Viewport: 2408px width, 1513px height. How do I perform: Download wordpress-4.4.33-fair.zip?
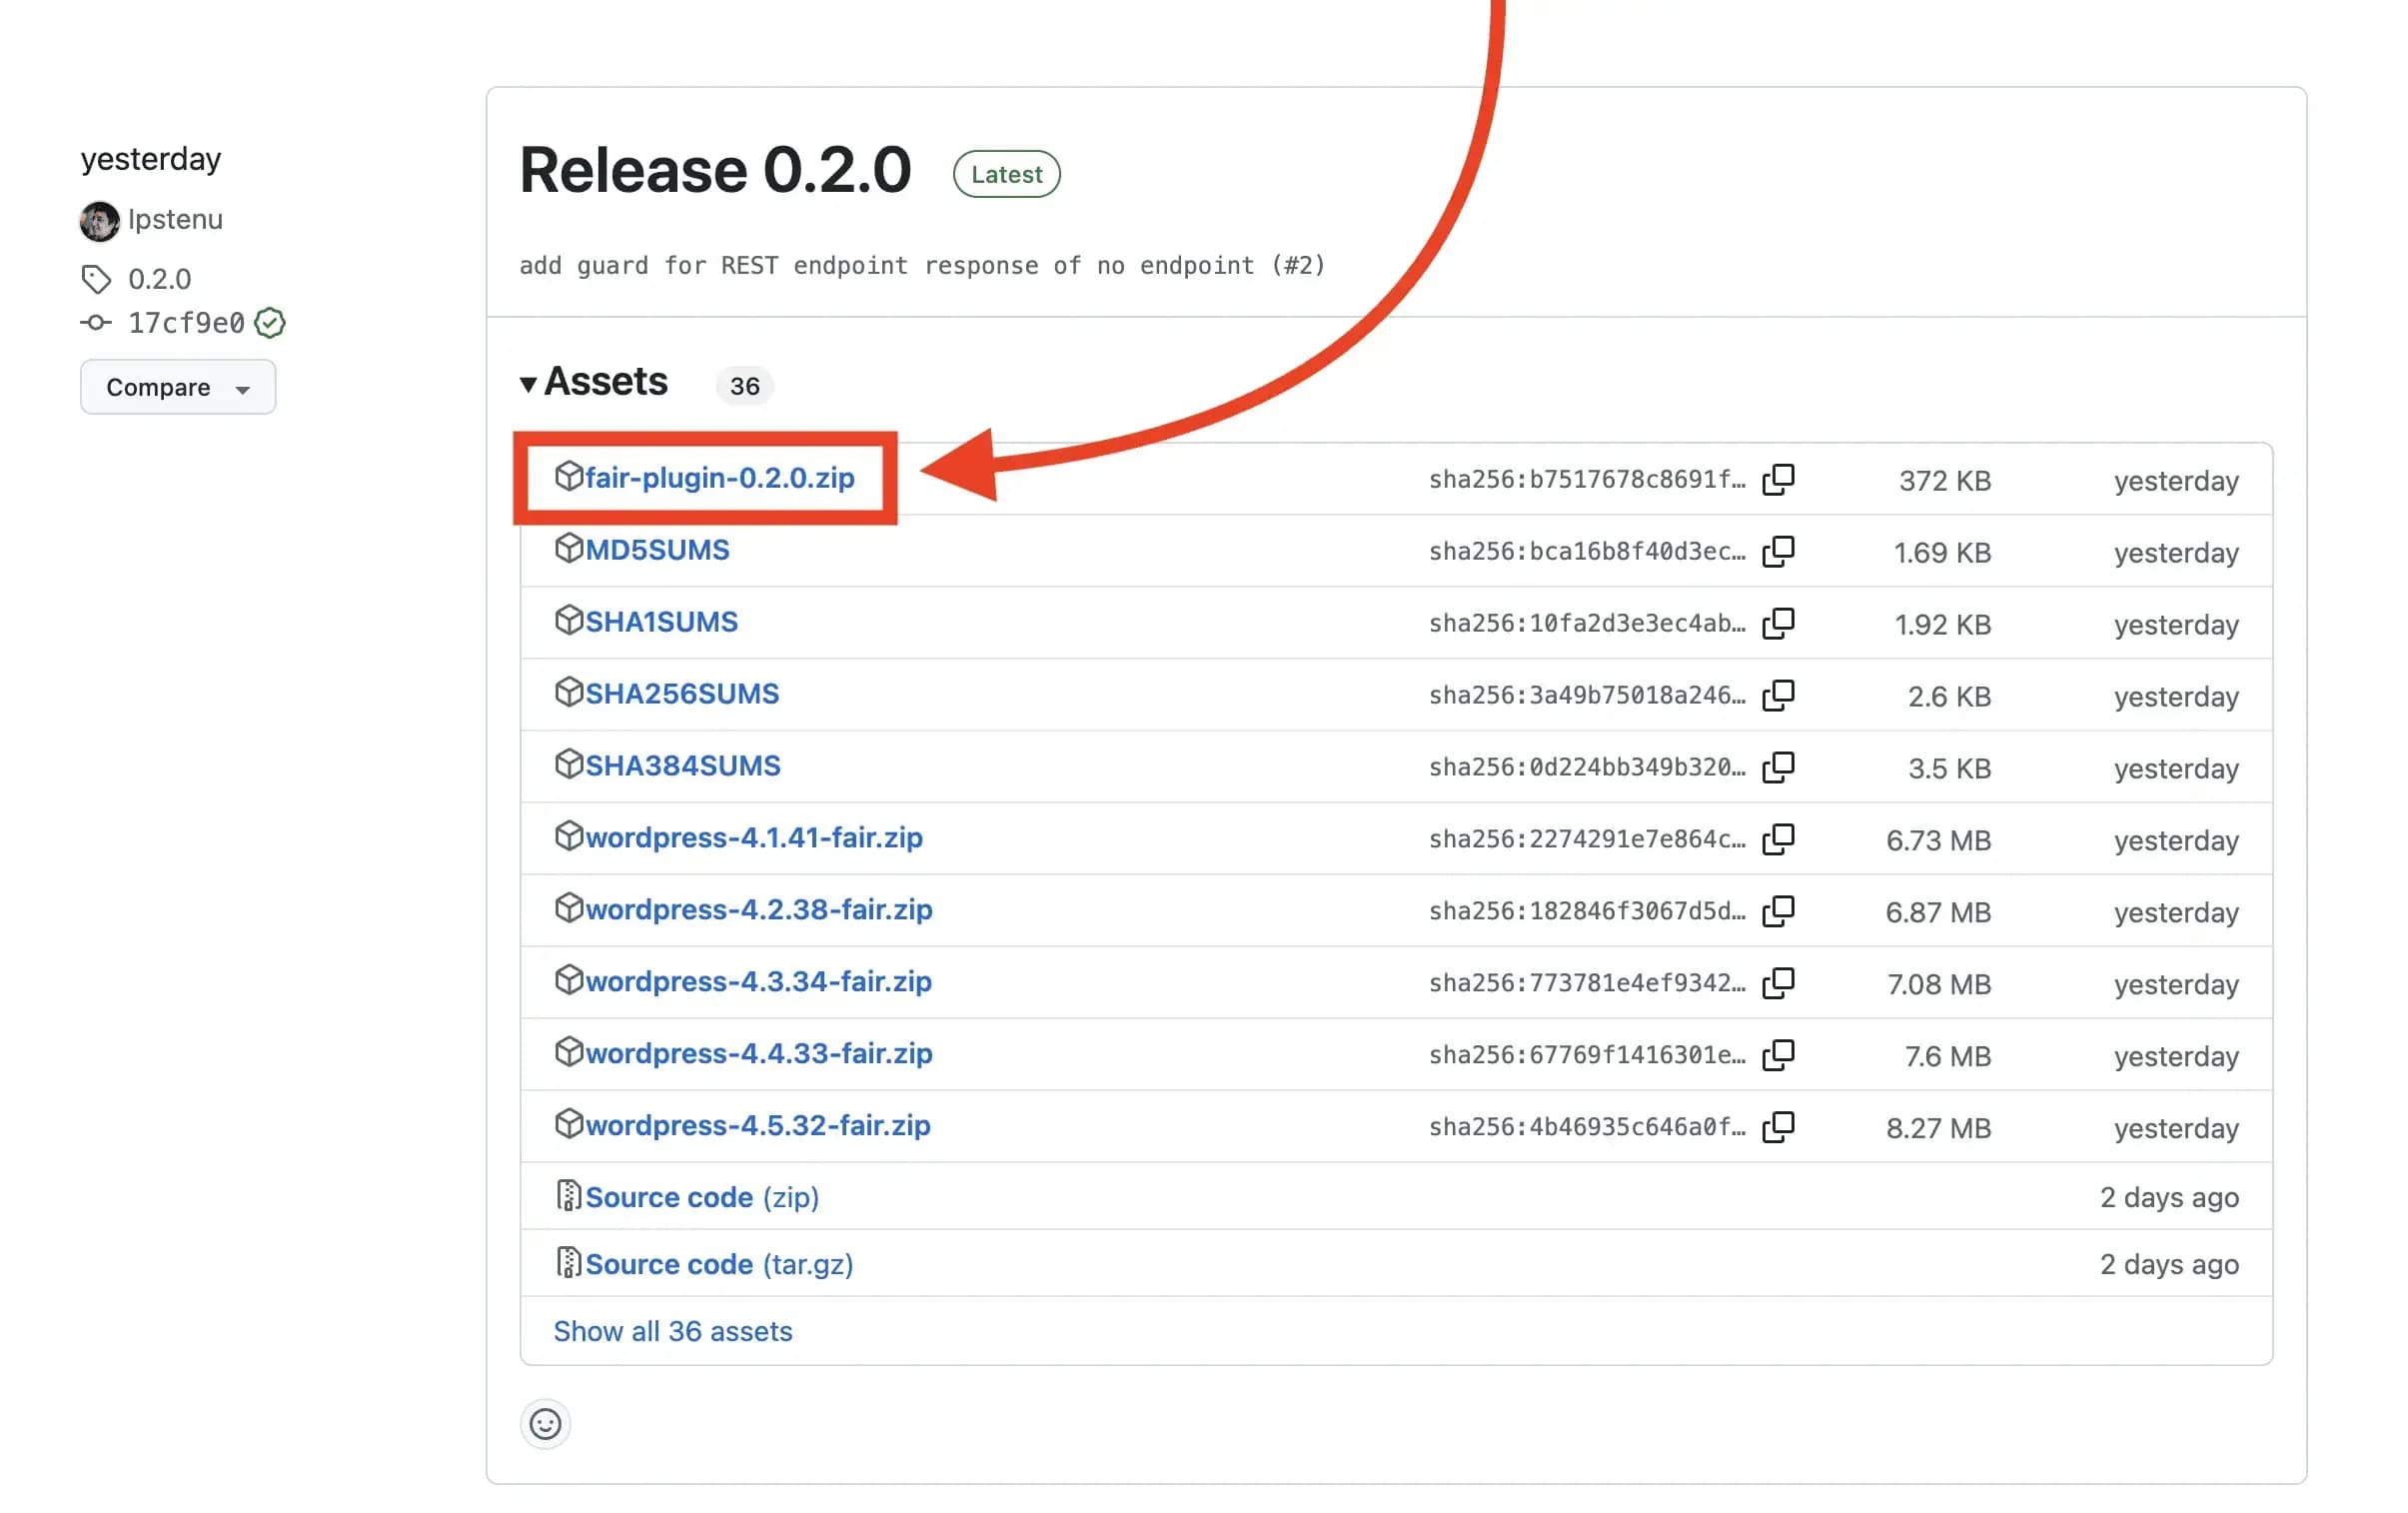[759, 1054]
